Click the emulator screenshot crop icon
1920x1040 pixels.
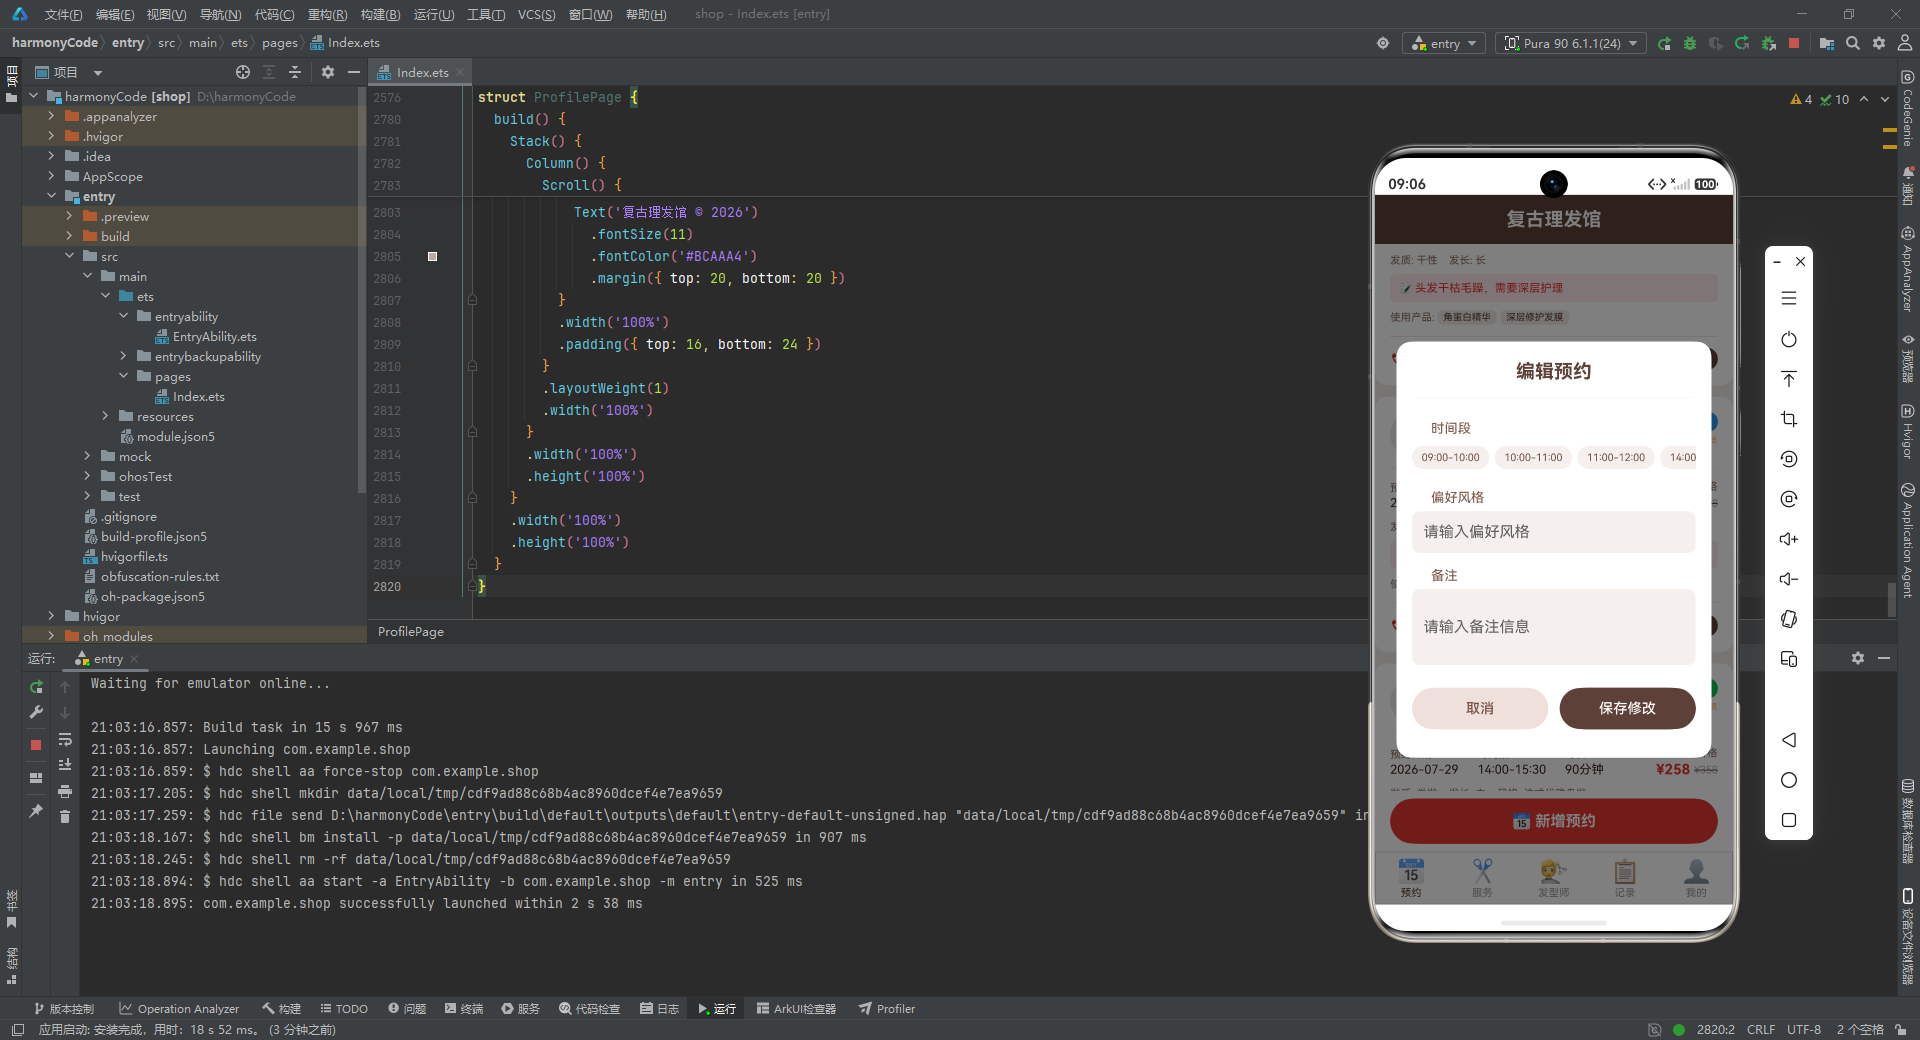[1789, 419]
